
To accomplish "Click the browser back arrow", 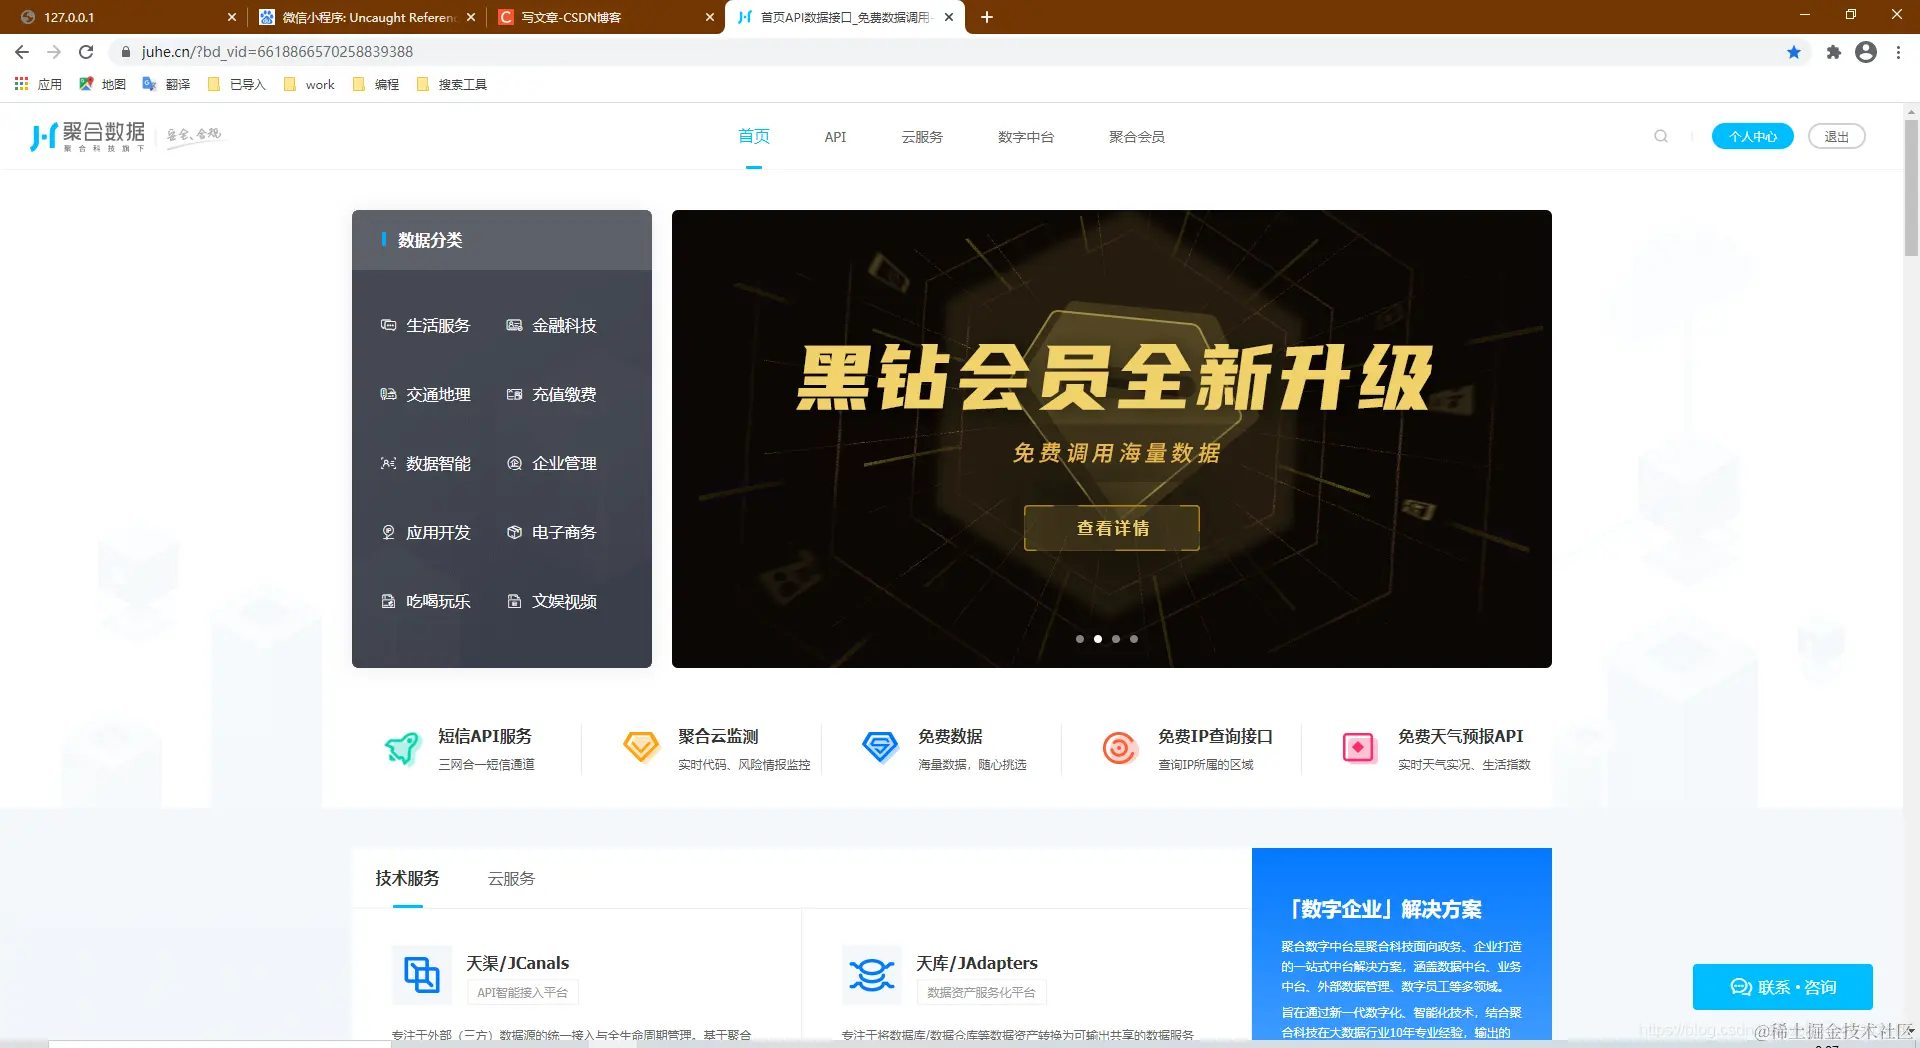I will [x=22, y=52].
